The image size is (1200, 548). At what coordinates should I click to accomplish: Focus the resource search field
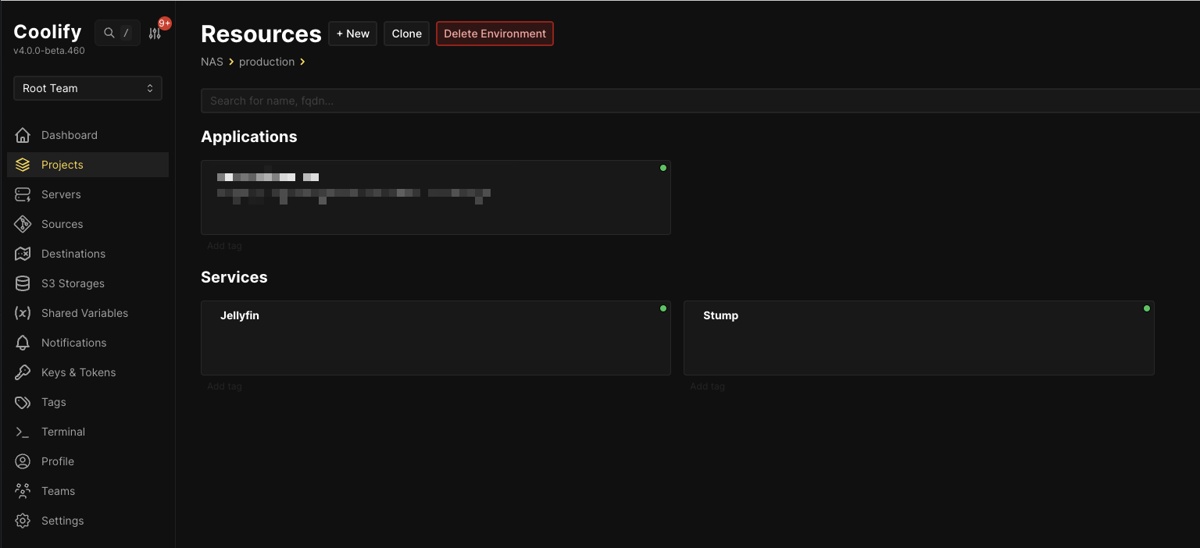point(700,101)
